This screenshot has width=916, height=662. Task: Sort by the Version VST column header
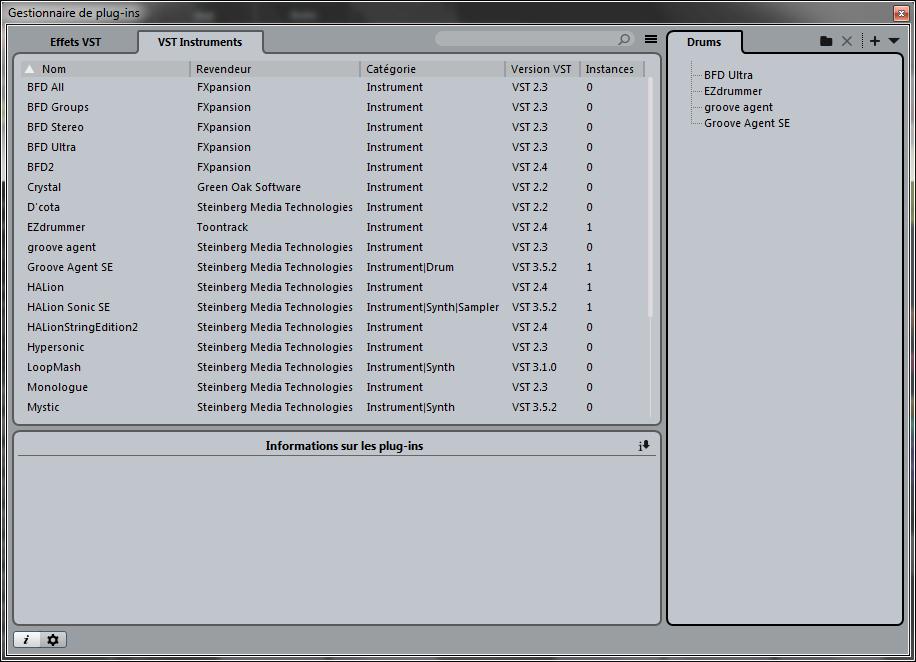[542, 69]
